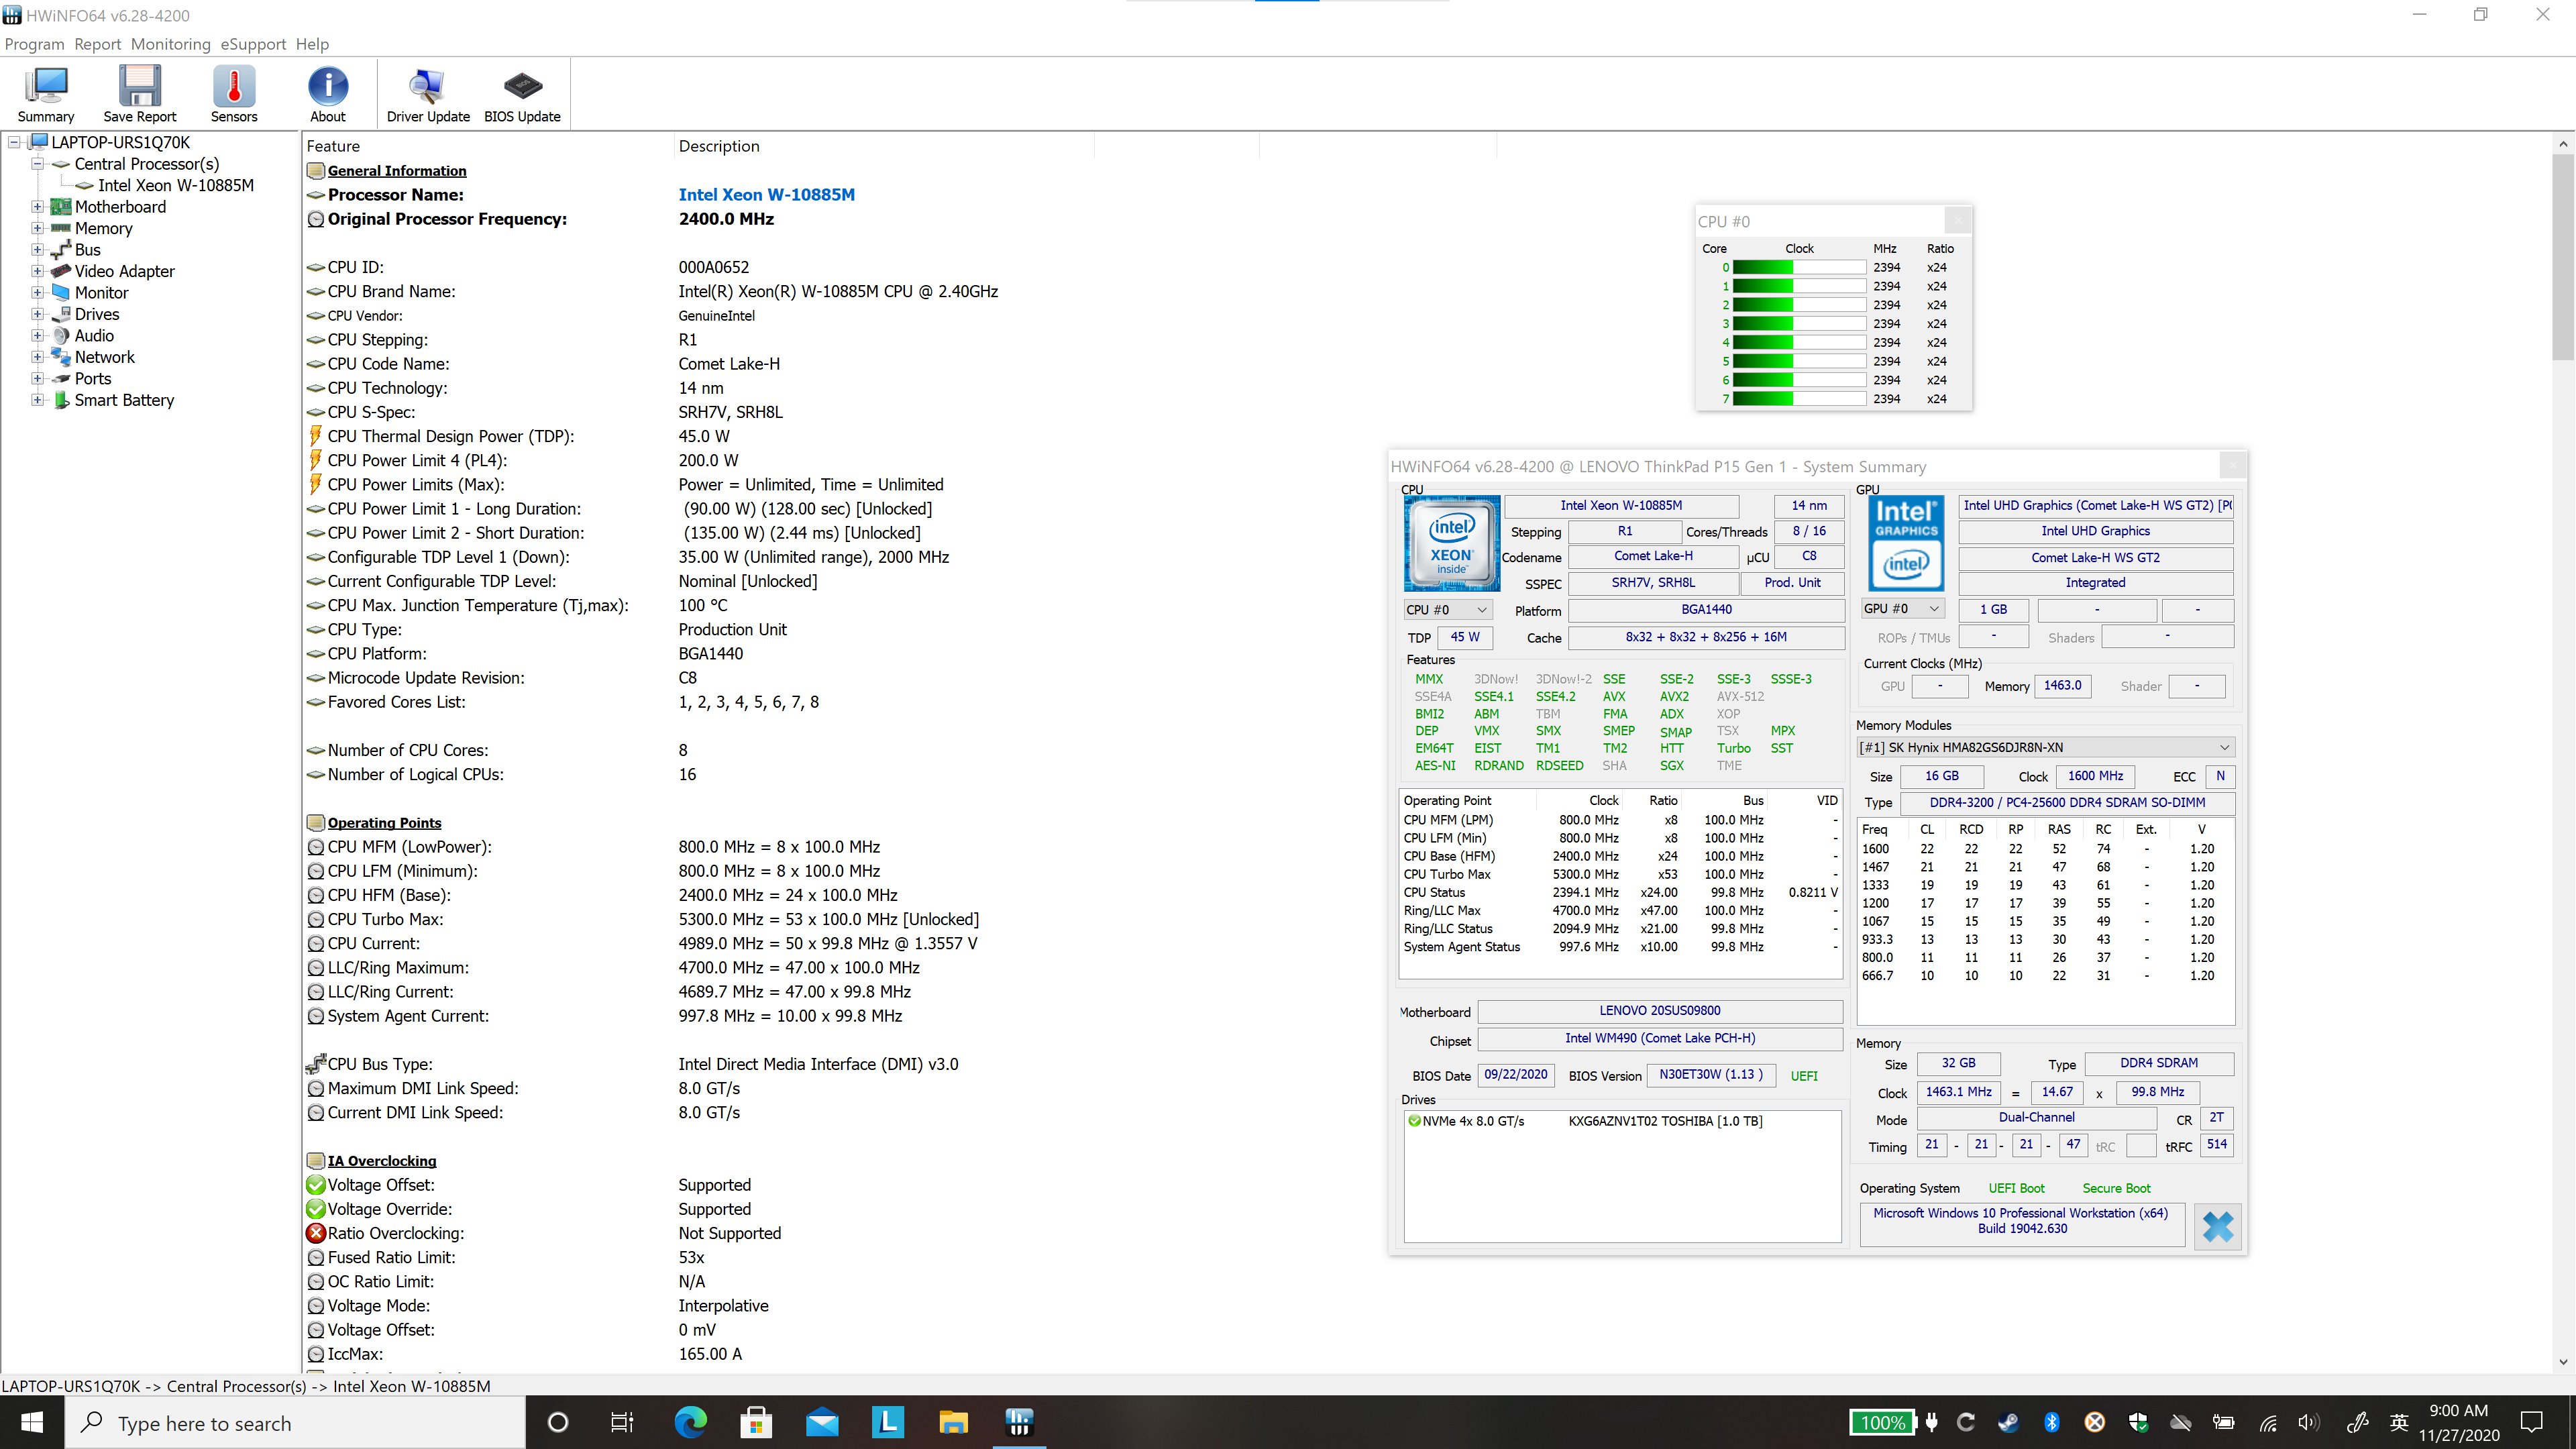Open the Summary toolbar icon
This screenshot has width=2576, height=1449.
(46, 94)
